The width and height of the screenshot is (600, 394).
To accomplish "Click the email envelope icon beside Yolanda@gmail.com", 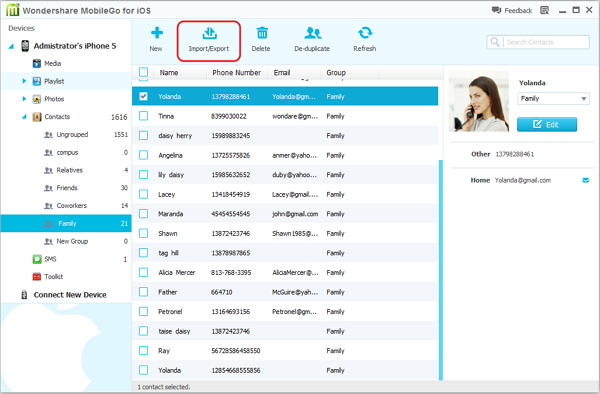I will click(585, 180).
